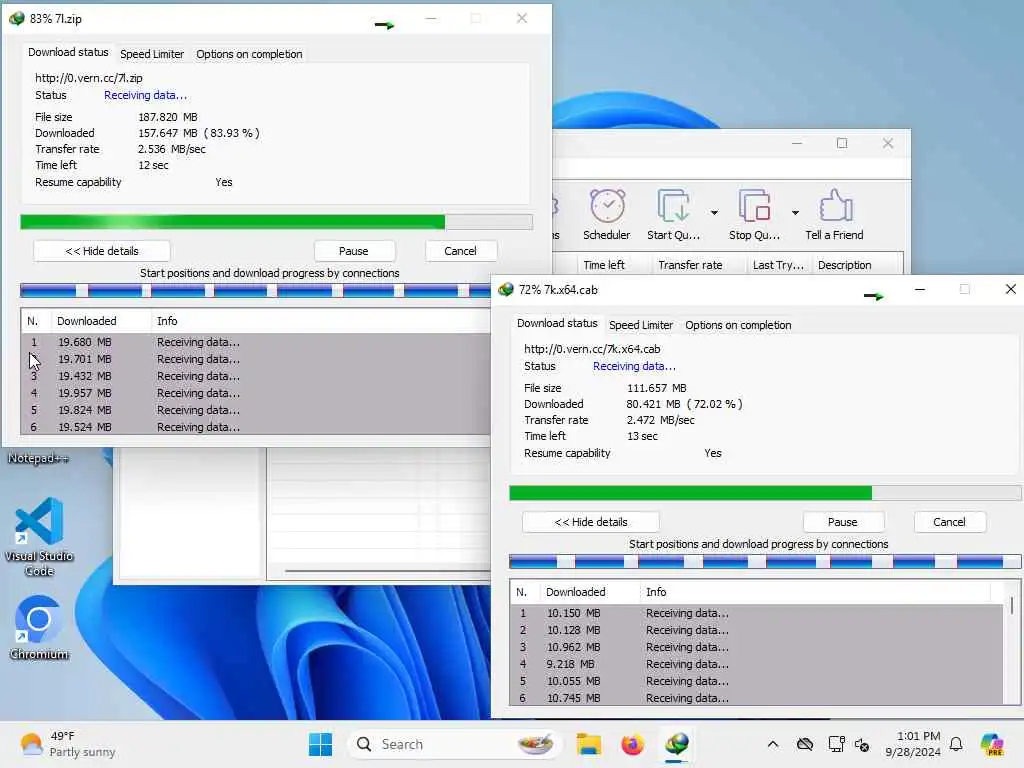The image size is (1024, 768).
Task: Open the Chromium desktop shortcut
Action: pyautogui.click(x=39, y=628)
